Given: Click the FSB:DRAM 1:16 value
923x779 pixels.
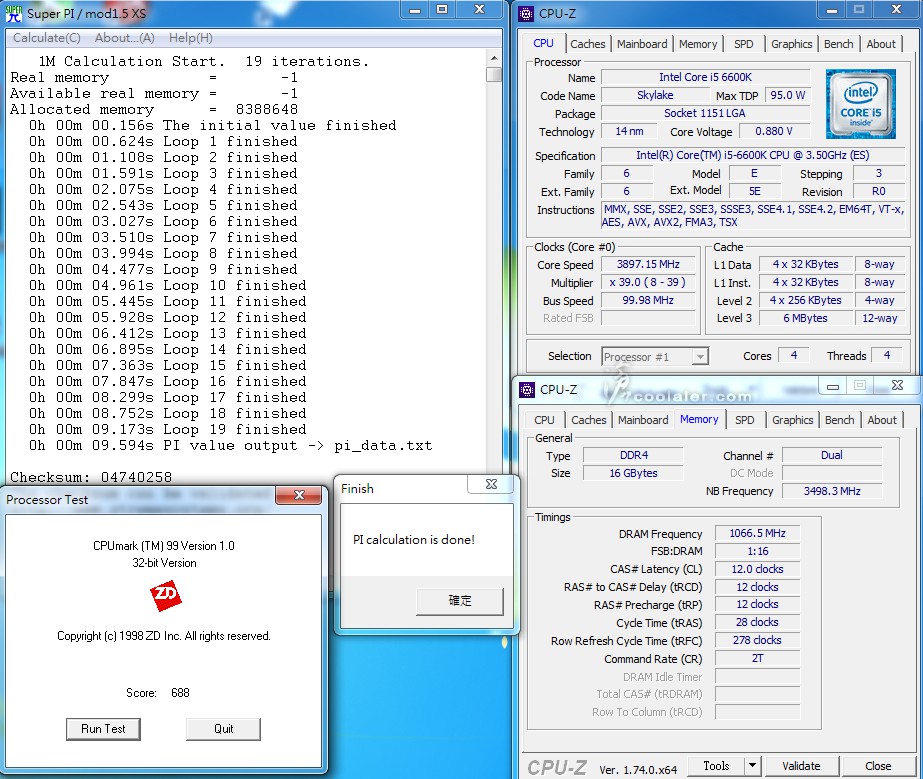Looking at the screenshot, I should click(757, 552).
